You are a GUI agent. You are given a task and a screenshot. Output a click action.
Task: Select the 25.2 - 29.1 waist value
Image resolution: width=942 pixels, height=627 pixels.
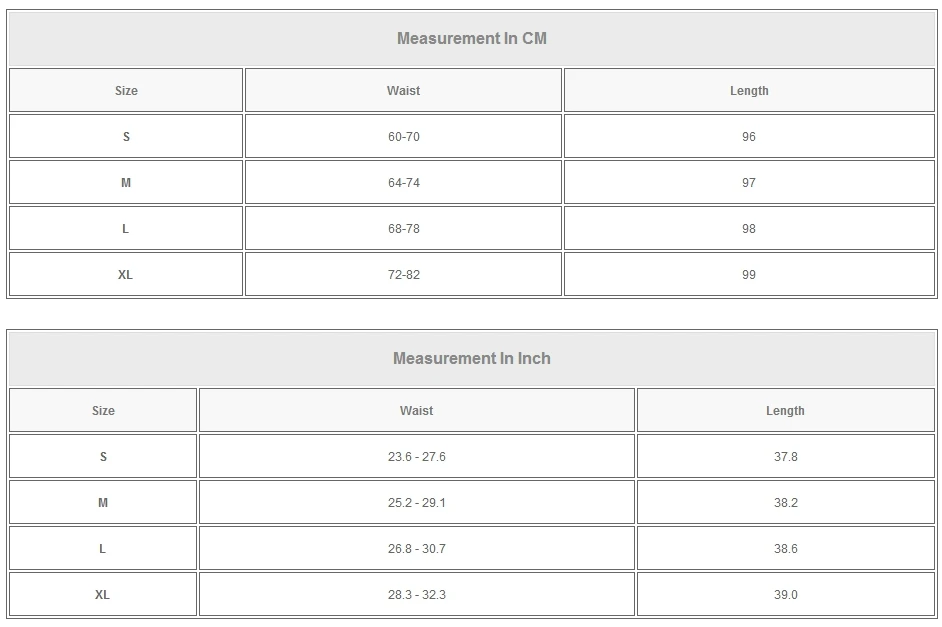(416, 503)
